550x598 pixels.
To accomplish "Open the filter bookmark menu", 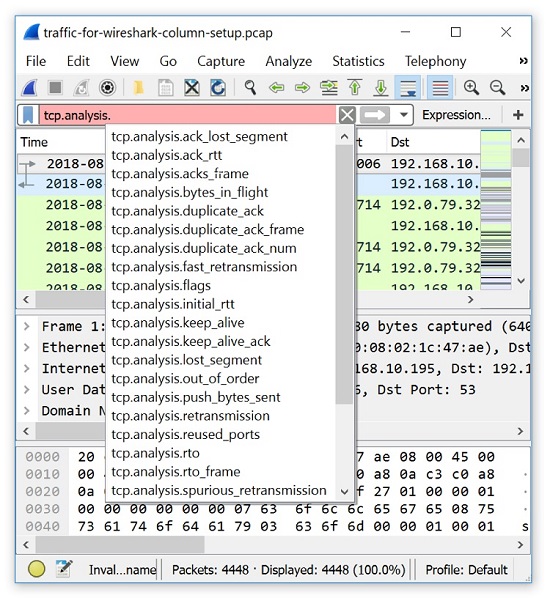I will click(28, 115).
